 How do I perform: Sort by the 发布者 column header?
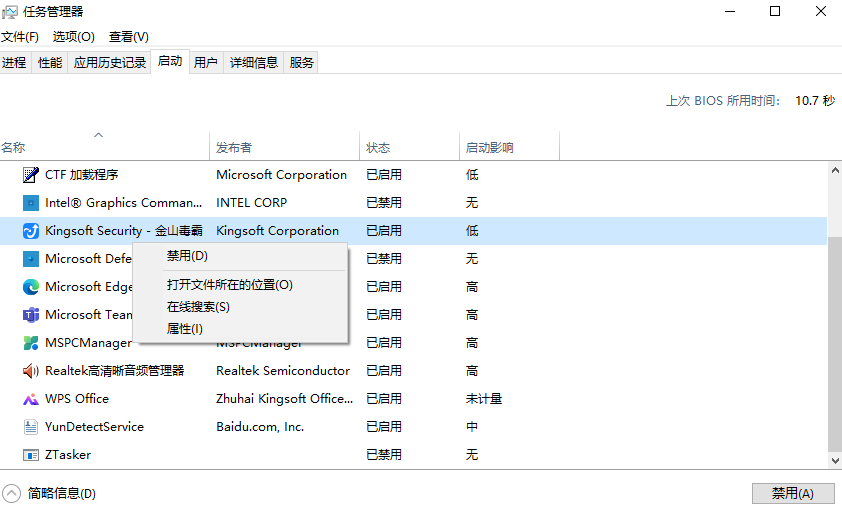tap(285, 146)
